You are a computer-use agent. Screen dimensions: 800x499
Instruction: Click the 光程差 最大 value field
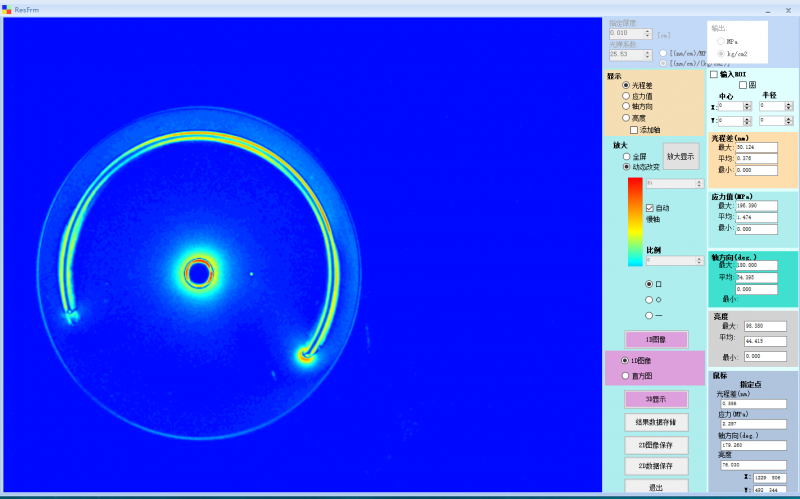pos(756,147)
